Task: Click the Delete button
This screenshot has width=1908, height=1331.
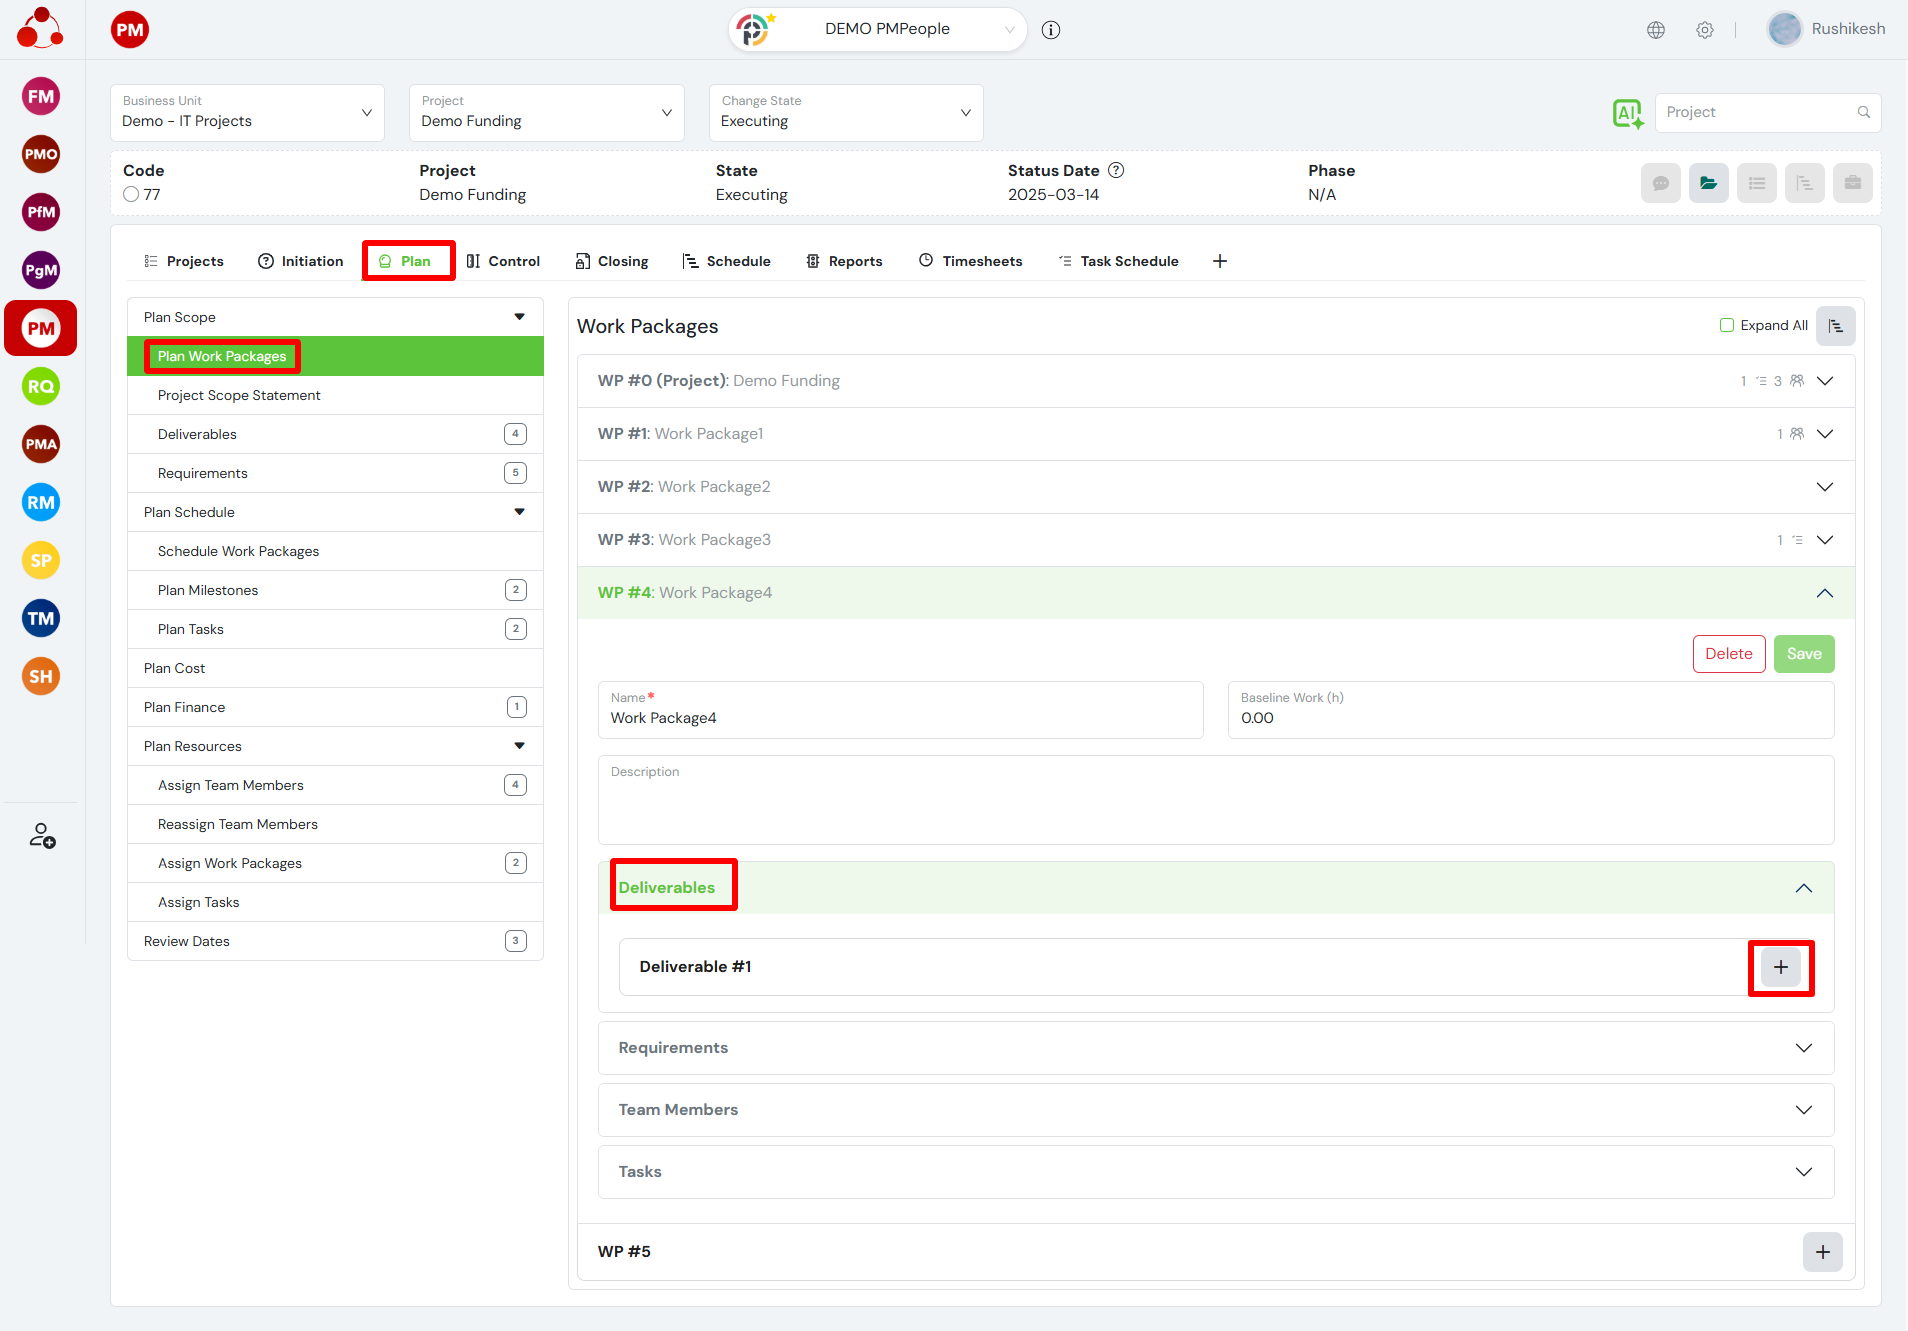Action: [x=1728, y=654]
